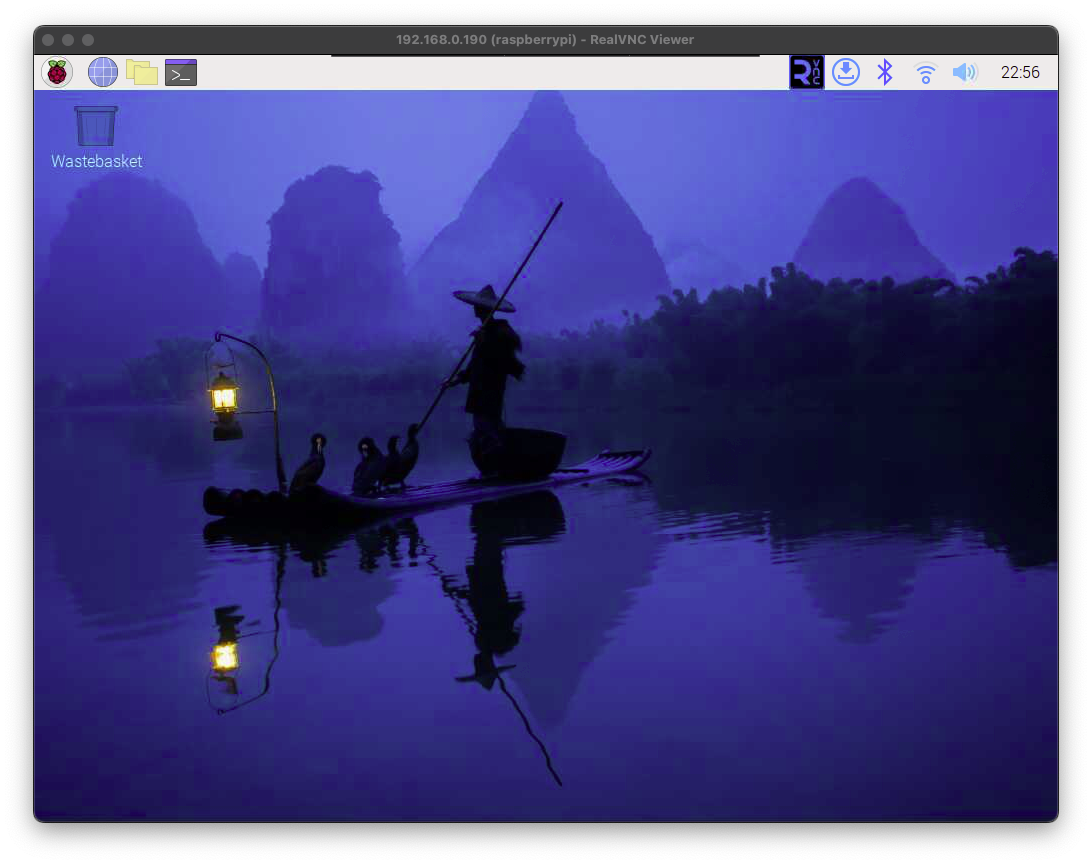Expand the Wi-Fi network list

coord(925,72)
